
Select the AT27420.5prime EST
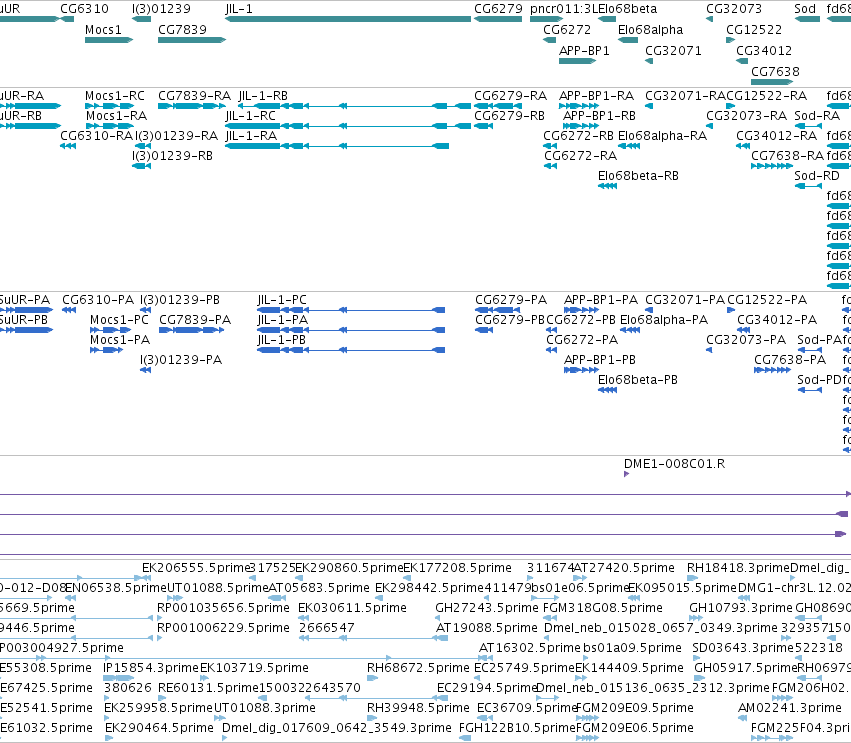coord(578,578)
